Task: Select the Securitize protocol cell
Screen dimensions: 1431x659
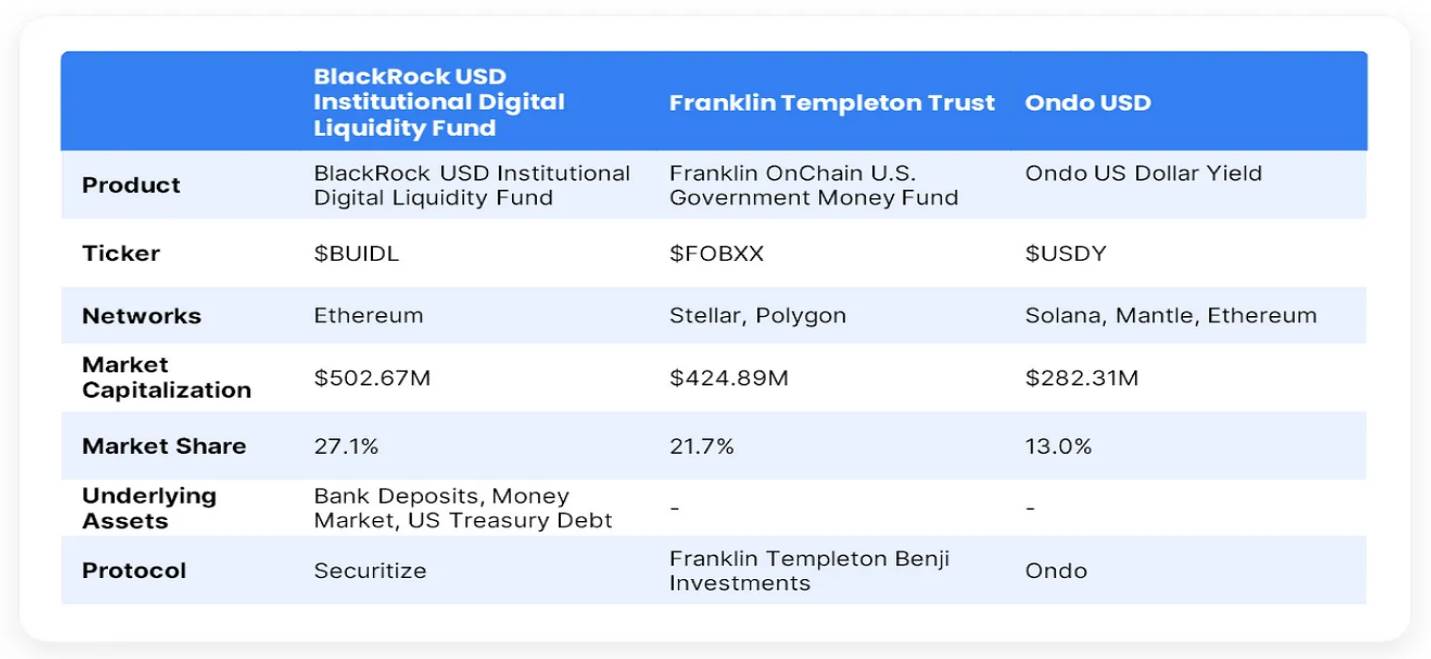Action: tap(370, 571)
